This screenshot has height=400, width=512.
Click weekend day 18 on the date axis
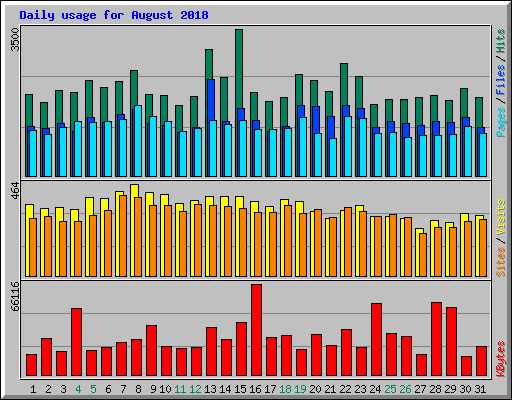[x=285, y=389]
